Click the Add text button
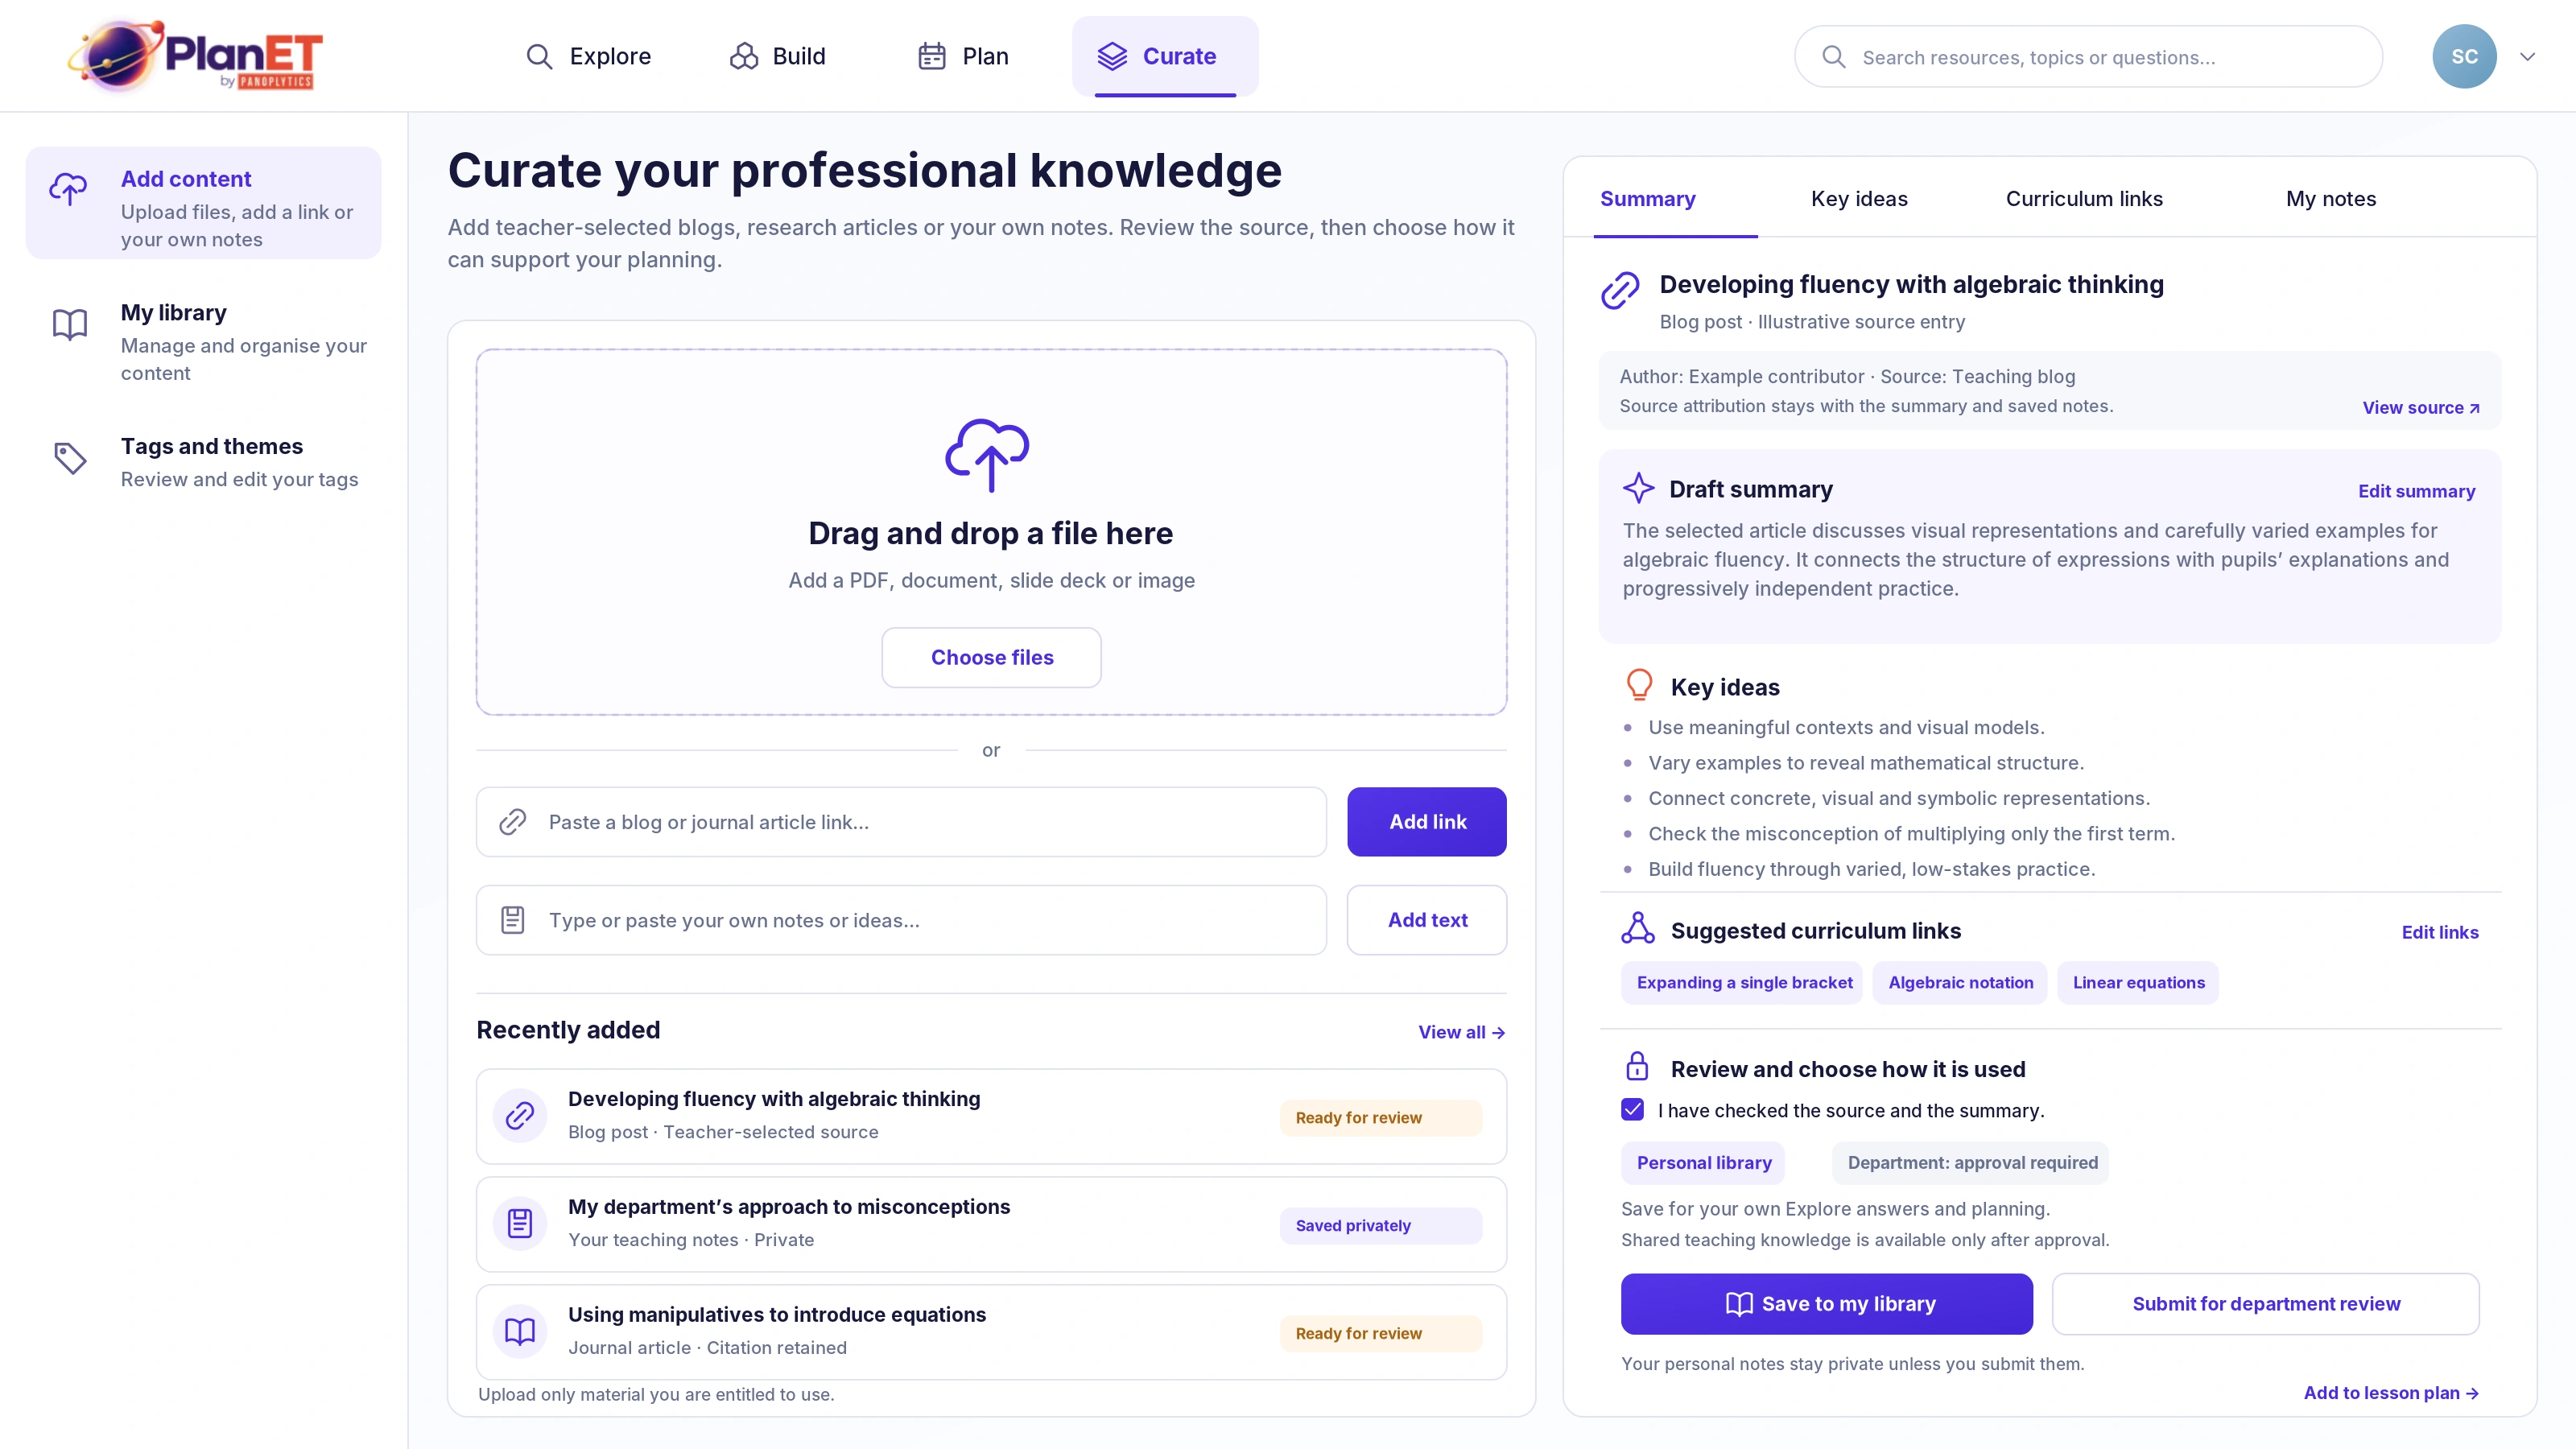Image resolution: width=2576 pixels, height=1449 pixels. (x=1427, y=920)
